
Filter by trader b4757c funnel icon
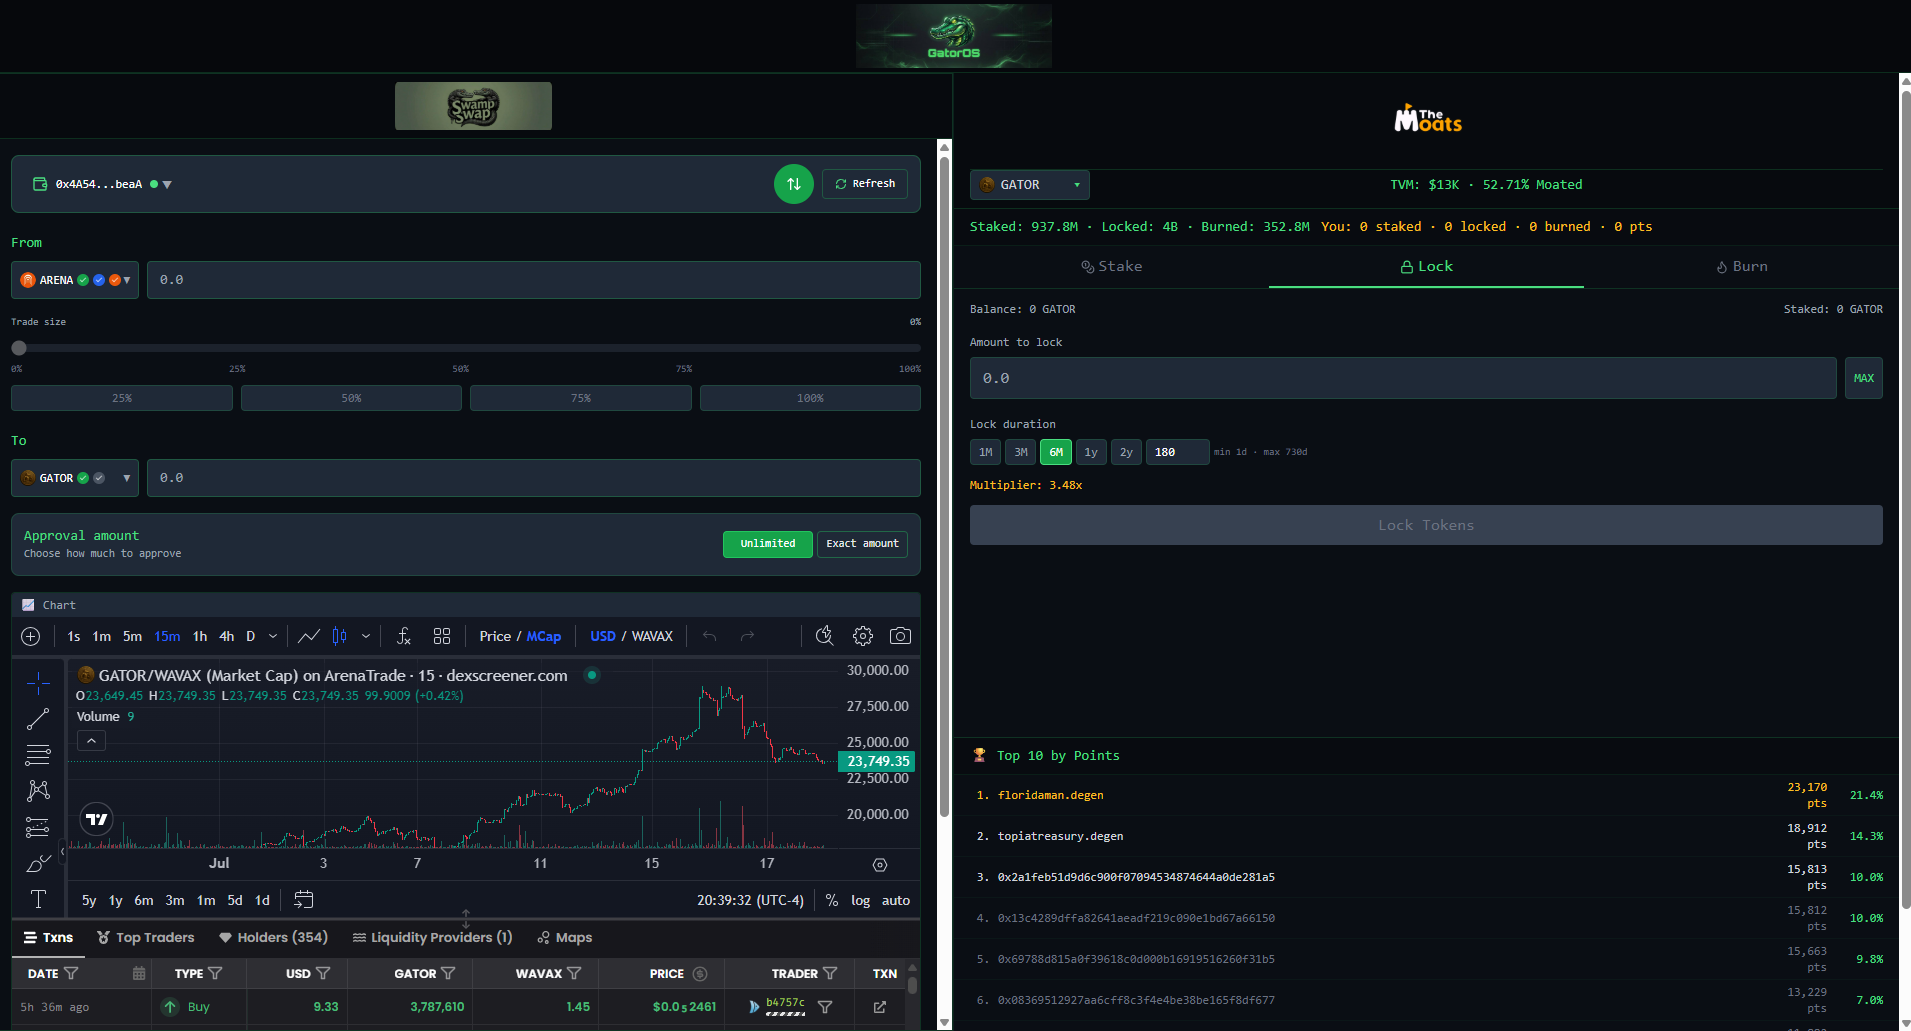tap(825, 1007)
